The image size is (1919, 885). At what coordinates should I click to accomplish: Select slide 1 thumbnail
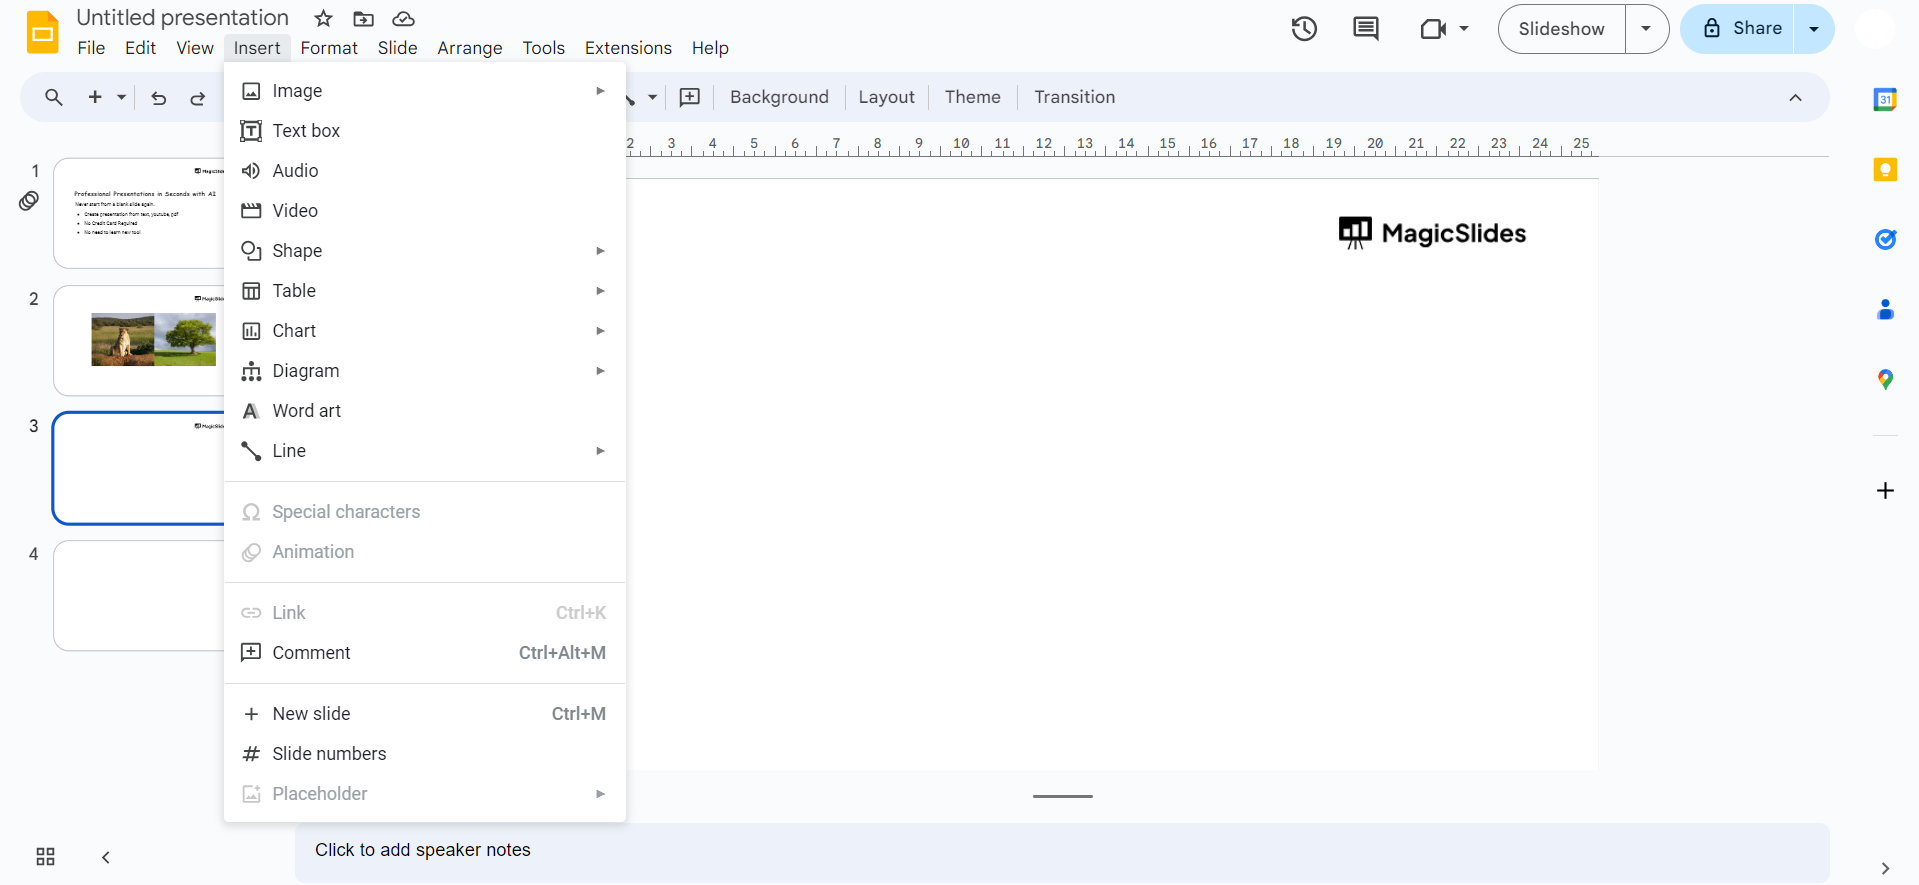point(139,213)
